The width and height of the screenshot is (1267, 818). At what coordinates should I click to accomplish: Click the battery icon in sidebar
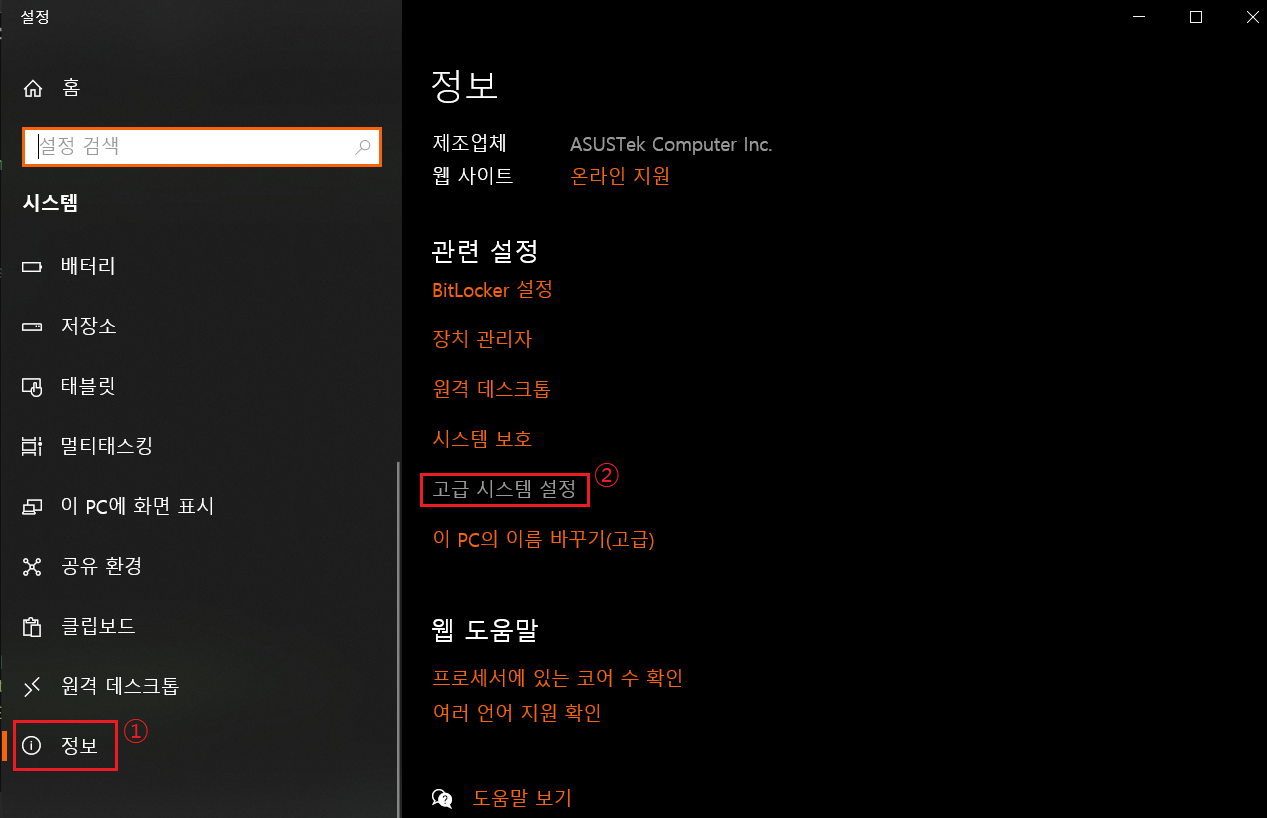pos(32,267)
